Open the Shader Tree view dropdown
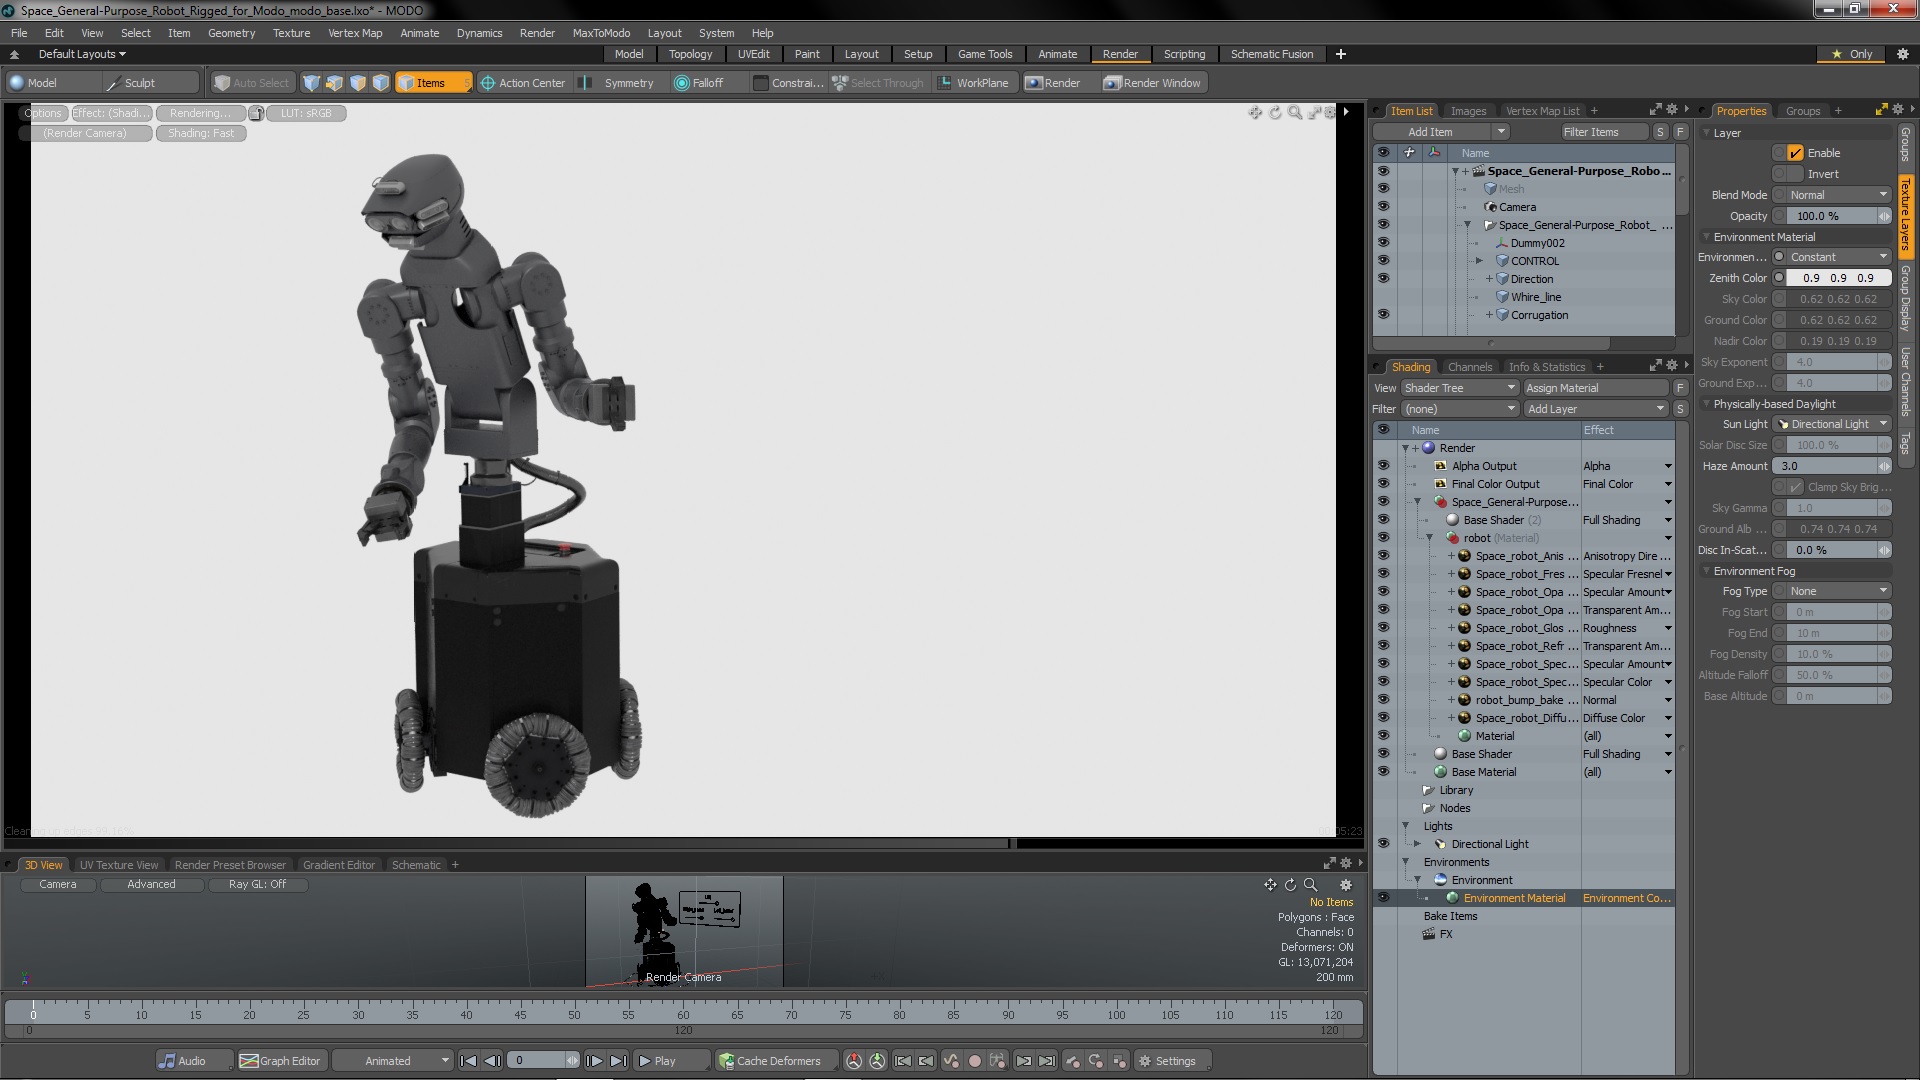The image size is (1920, 1080). (1459, 388)
